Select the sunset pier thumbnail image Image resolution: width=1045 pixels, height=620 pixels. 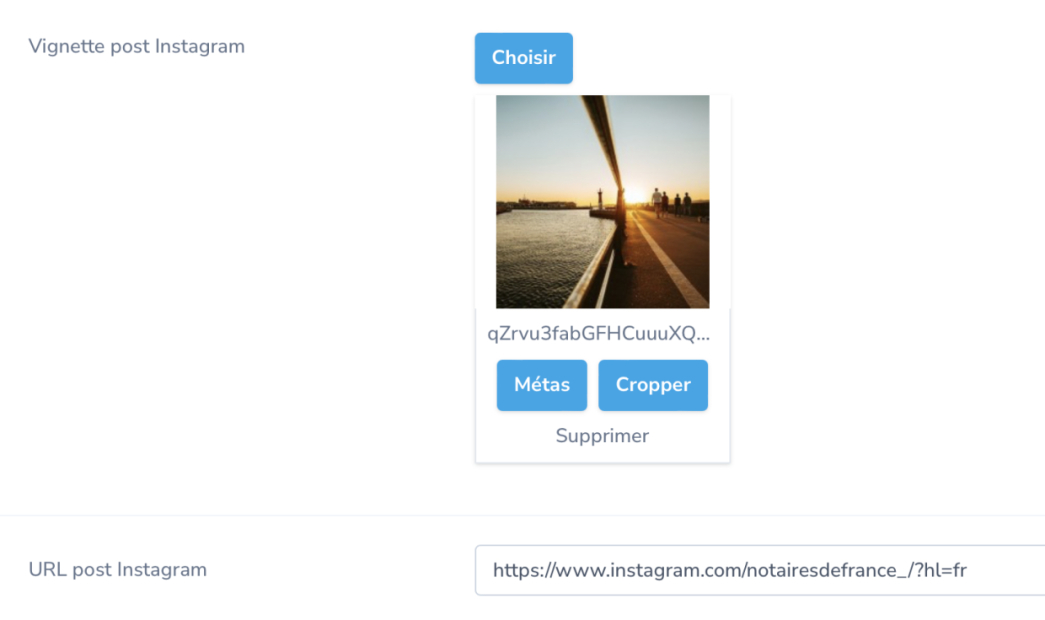602,201
